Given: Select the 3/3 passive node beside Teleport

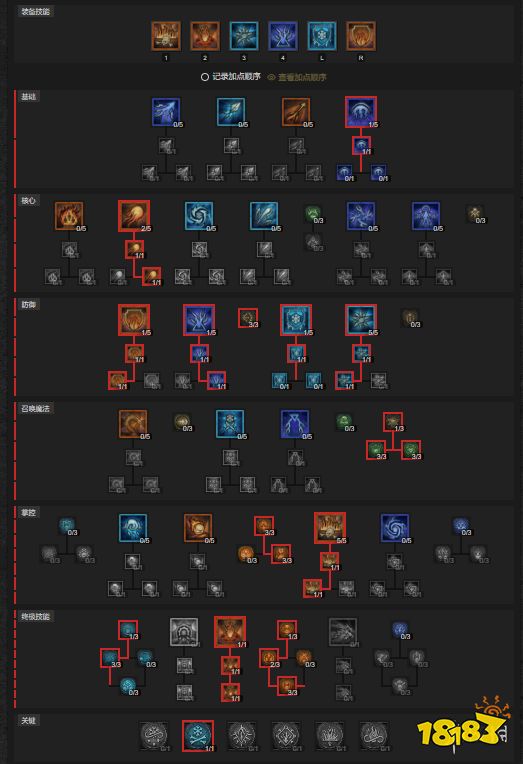Looking at the screenshot, I should click(x=248, y=318).
